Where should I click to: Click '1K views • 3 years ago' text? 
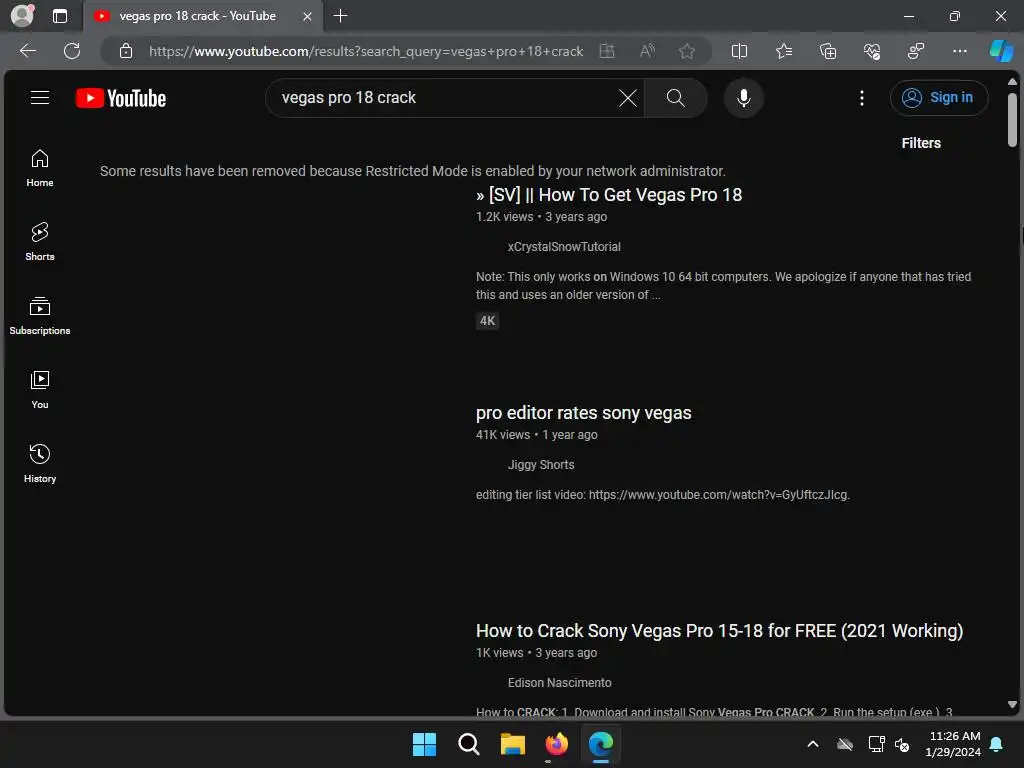(x=536, y=652)
